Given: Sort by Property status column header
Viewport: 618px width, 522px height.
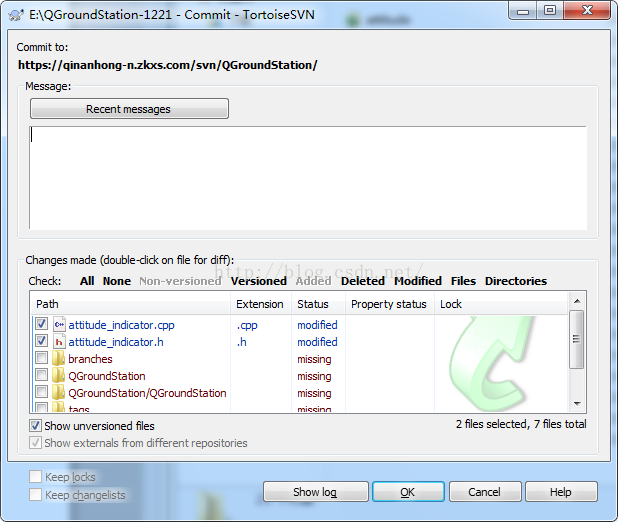Looking at the screenshot, I should [x=390, y=304].
